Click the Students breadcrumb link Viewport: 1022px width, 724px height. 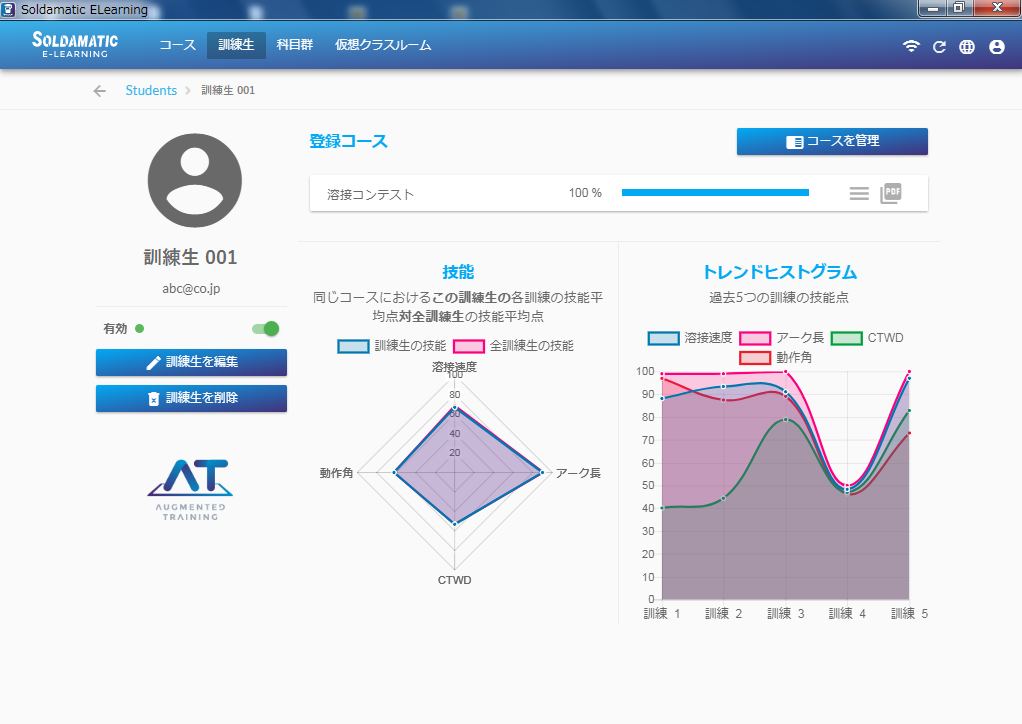151,91
